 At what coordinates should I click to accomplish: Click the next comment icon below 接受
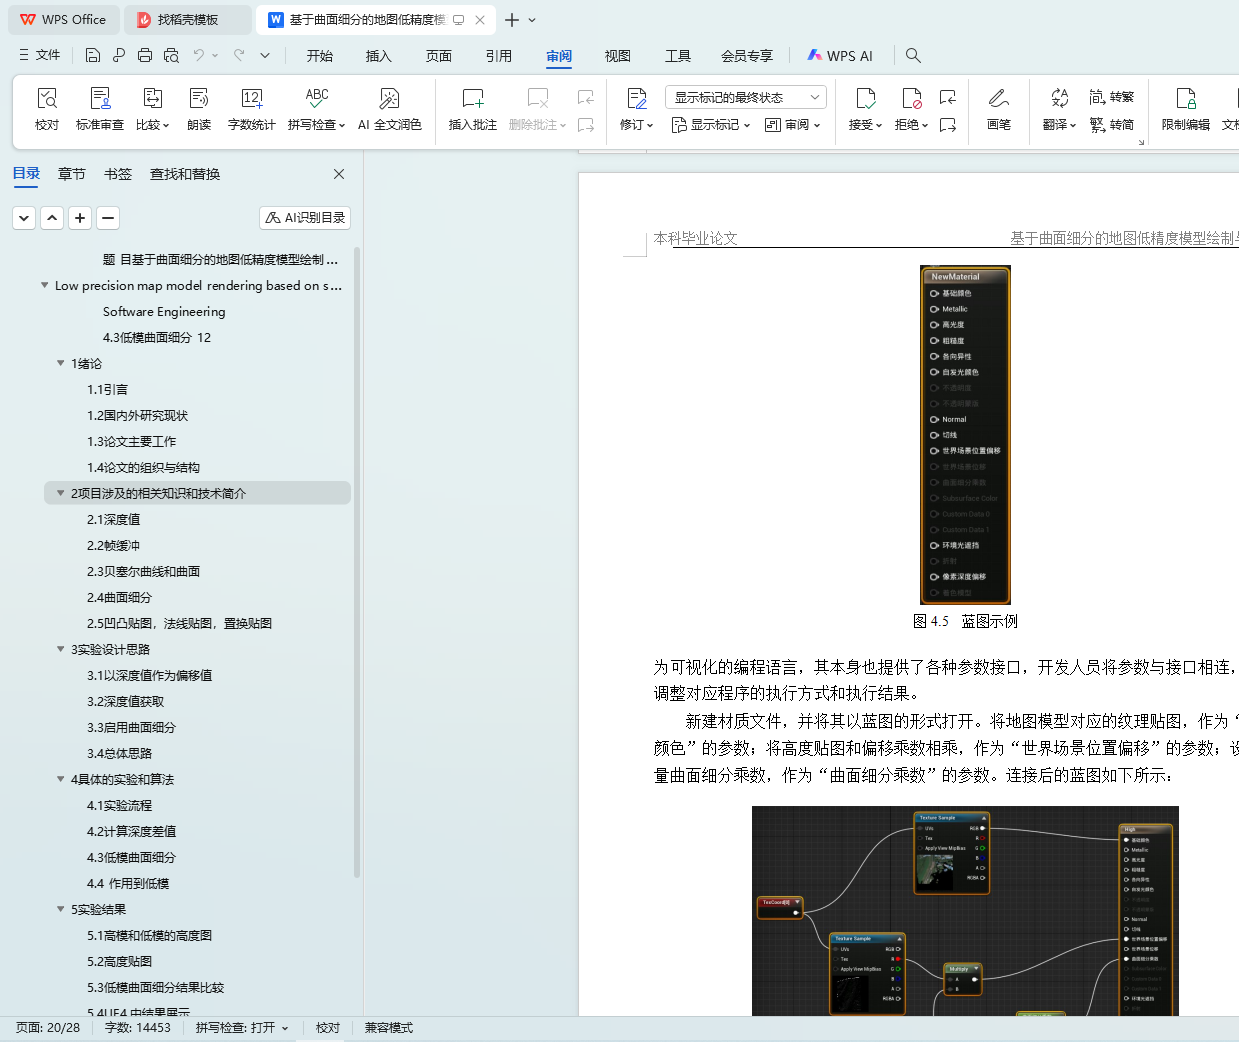pos(948,125)
